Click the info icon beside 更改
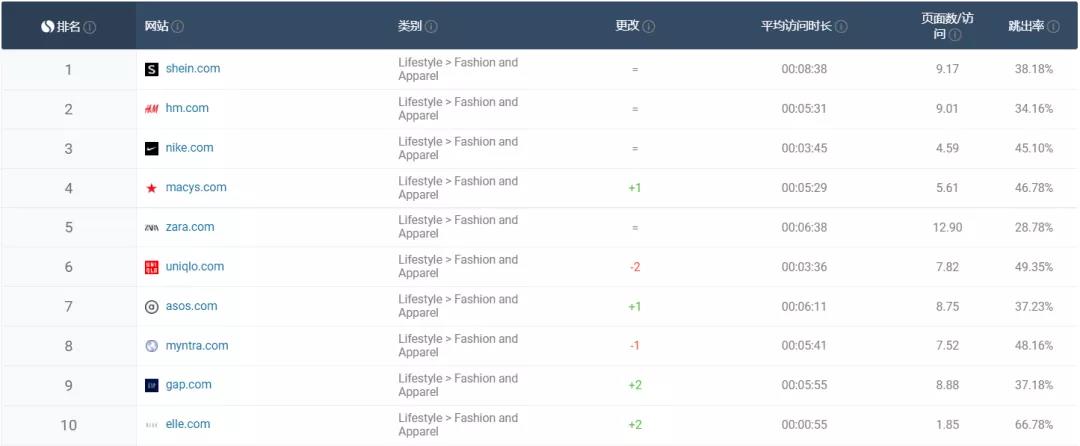Image resolution: width=1080 pixels, height=446 pixels. [x=649, y=27]
